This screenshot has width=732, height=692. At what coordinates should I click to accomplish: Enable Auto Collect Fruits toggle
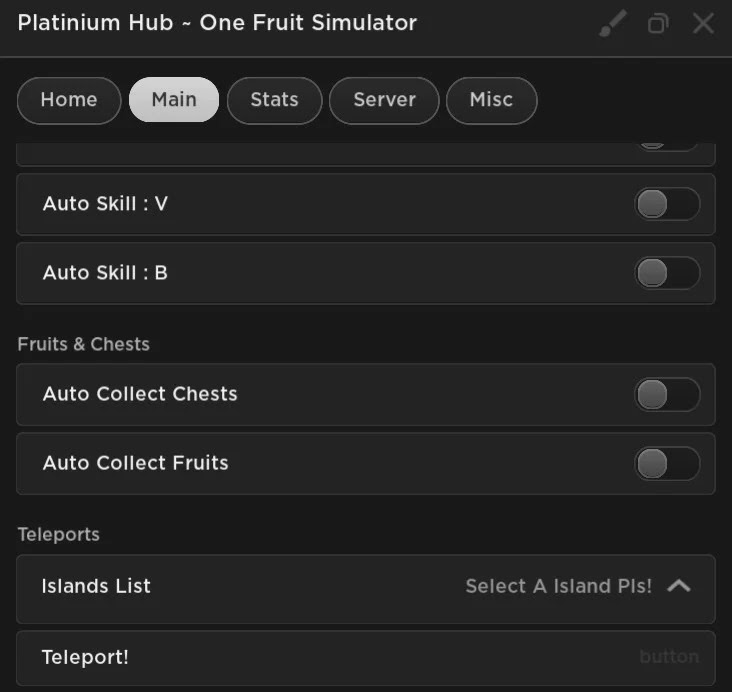coord(667,464)
